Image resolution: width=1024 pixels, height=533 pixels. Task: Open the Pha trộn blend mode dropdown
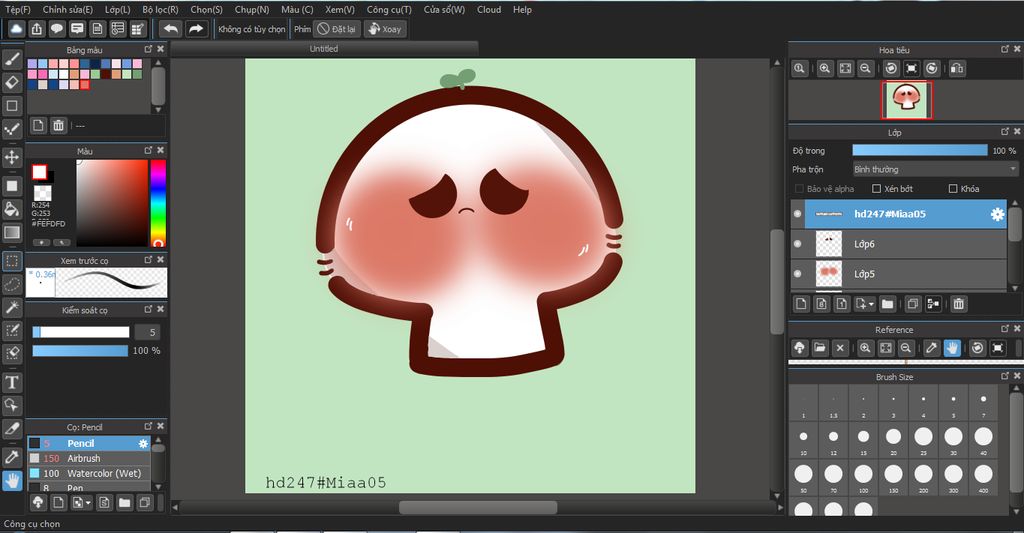coord(935,169)
